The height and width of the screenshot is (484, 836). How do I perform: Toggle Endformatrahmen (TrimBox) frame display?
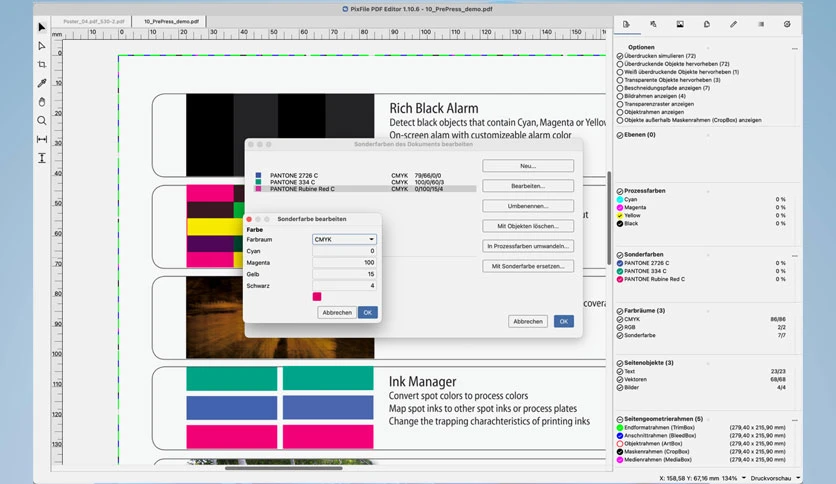click(x=620, y=427)
